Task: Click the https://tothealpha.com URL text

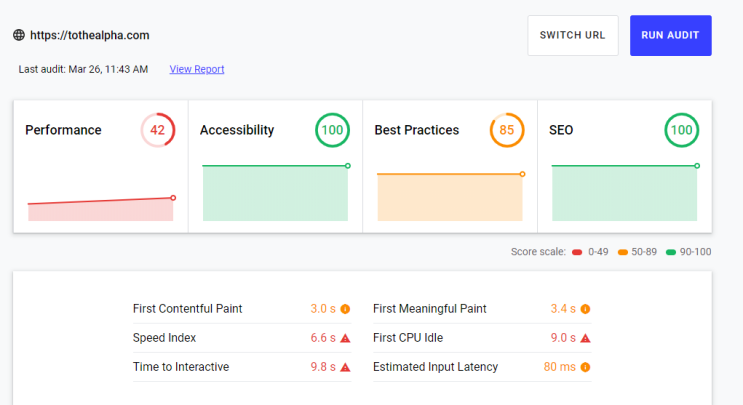Action: [x=90, y=35]
